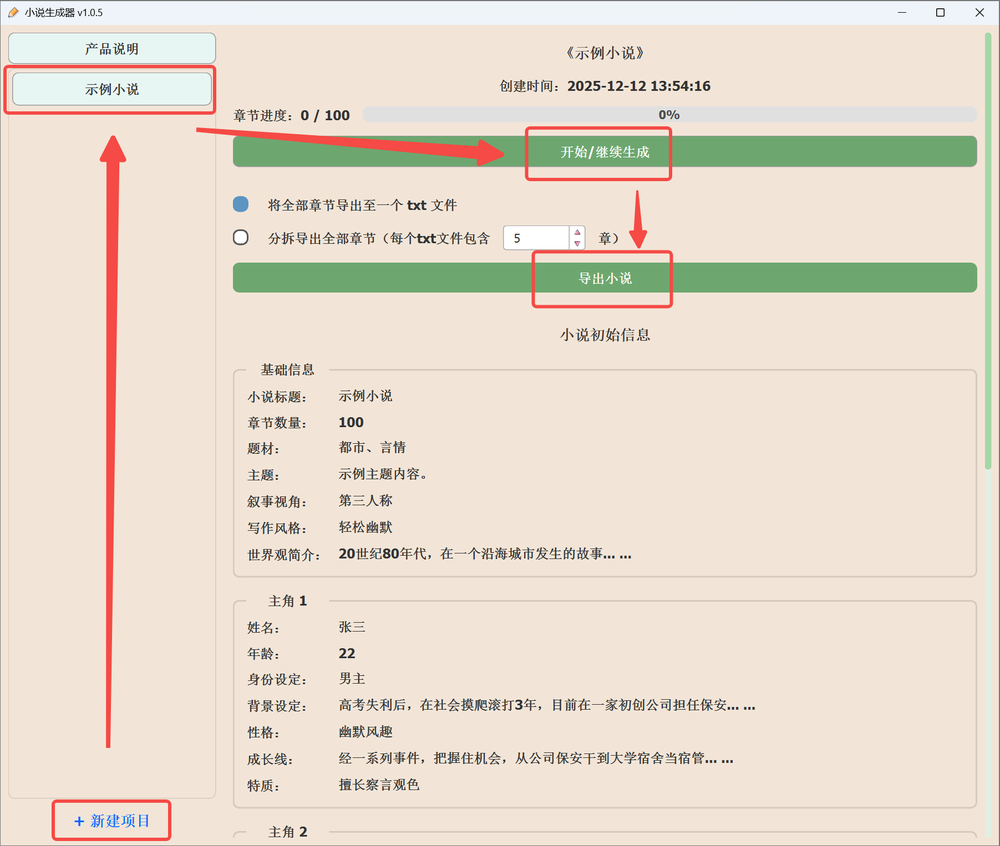Open the 产品说明 page
The height and width of the screenshot is (846, 1000).
112,49
